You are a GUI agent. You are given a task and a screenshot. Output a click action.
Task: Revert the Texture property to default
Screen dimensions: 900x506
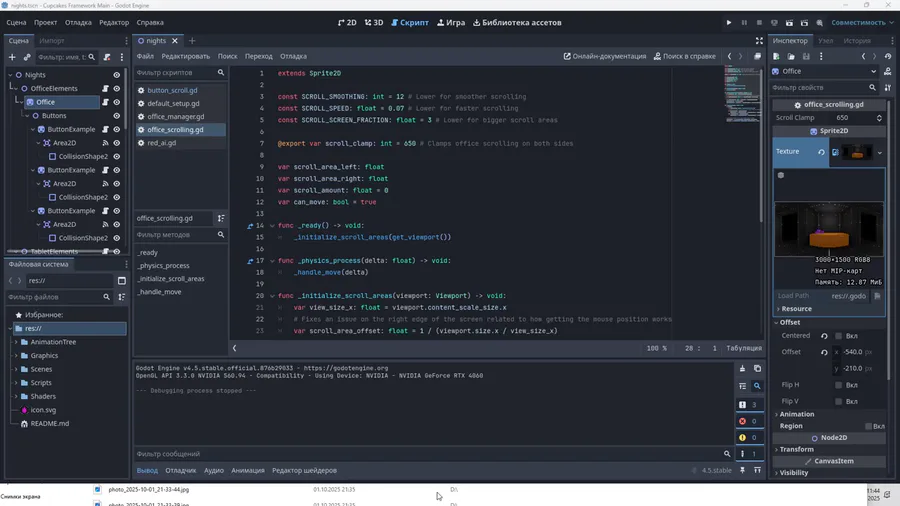click(x=821, y=152)
